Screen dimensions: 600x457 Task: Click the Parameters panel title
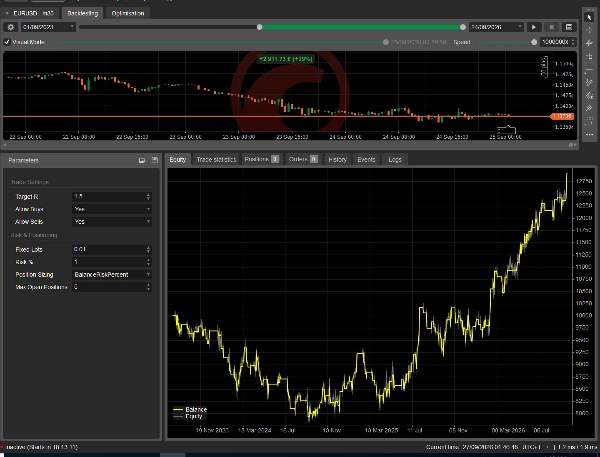23,160
